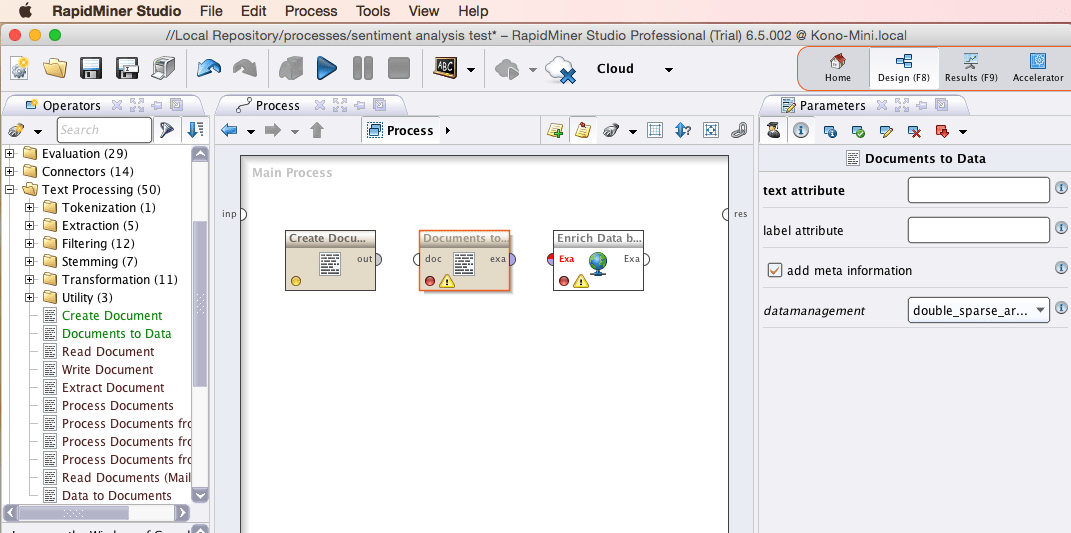Screen dimensions: 1071x533
Task: Select the Create Document operator box on canvas
Action: (x=331, y=260)
